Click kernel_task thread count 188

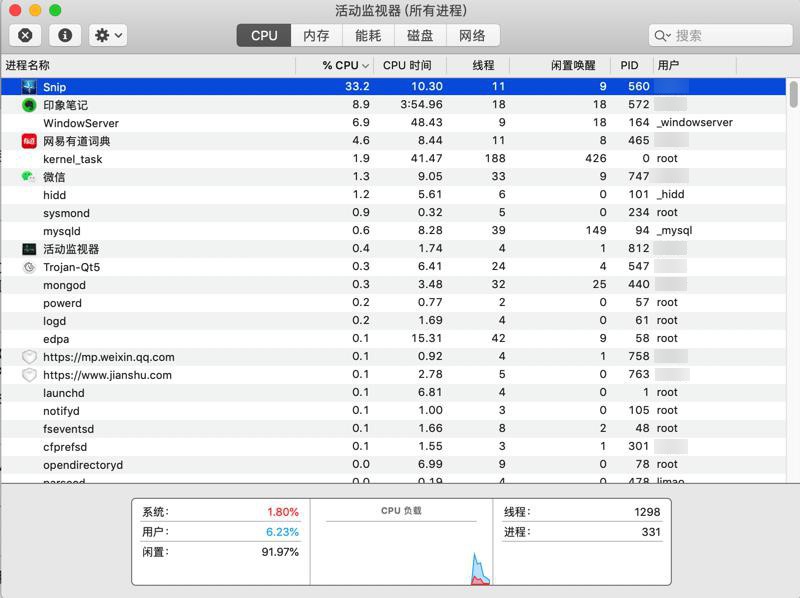point(495,158)
